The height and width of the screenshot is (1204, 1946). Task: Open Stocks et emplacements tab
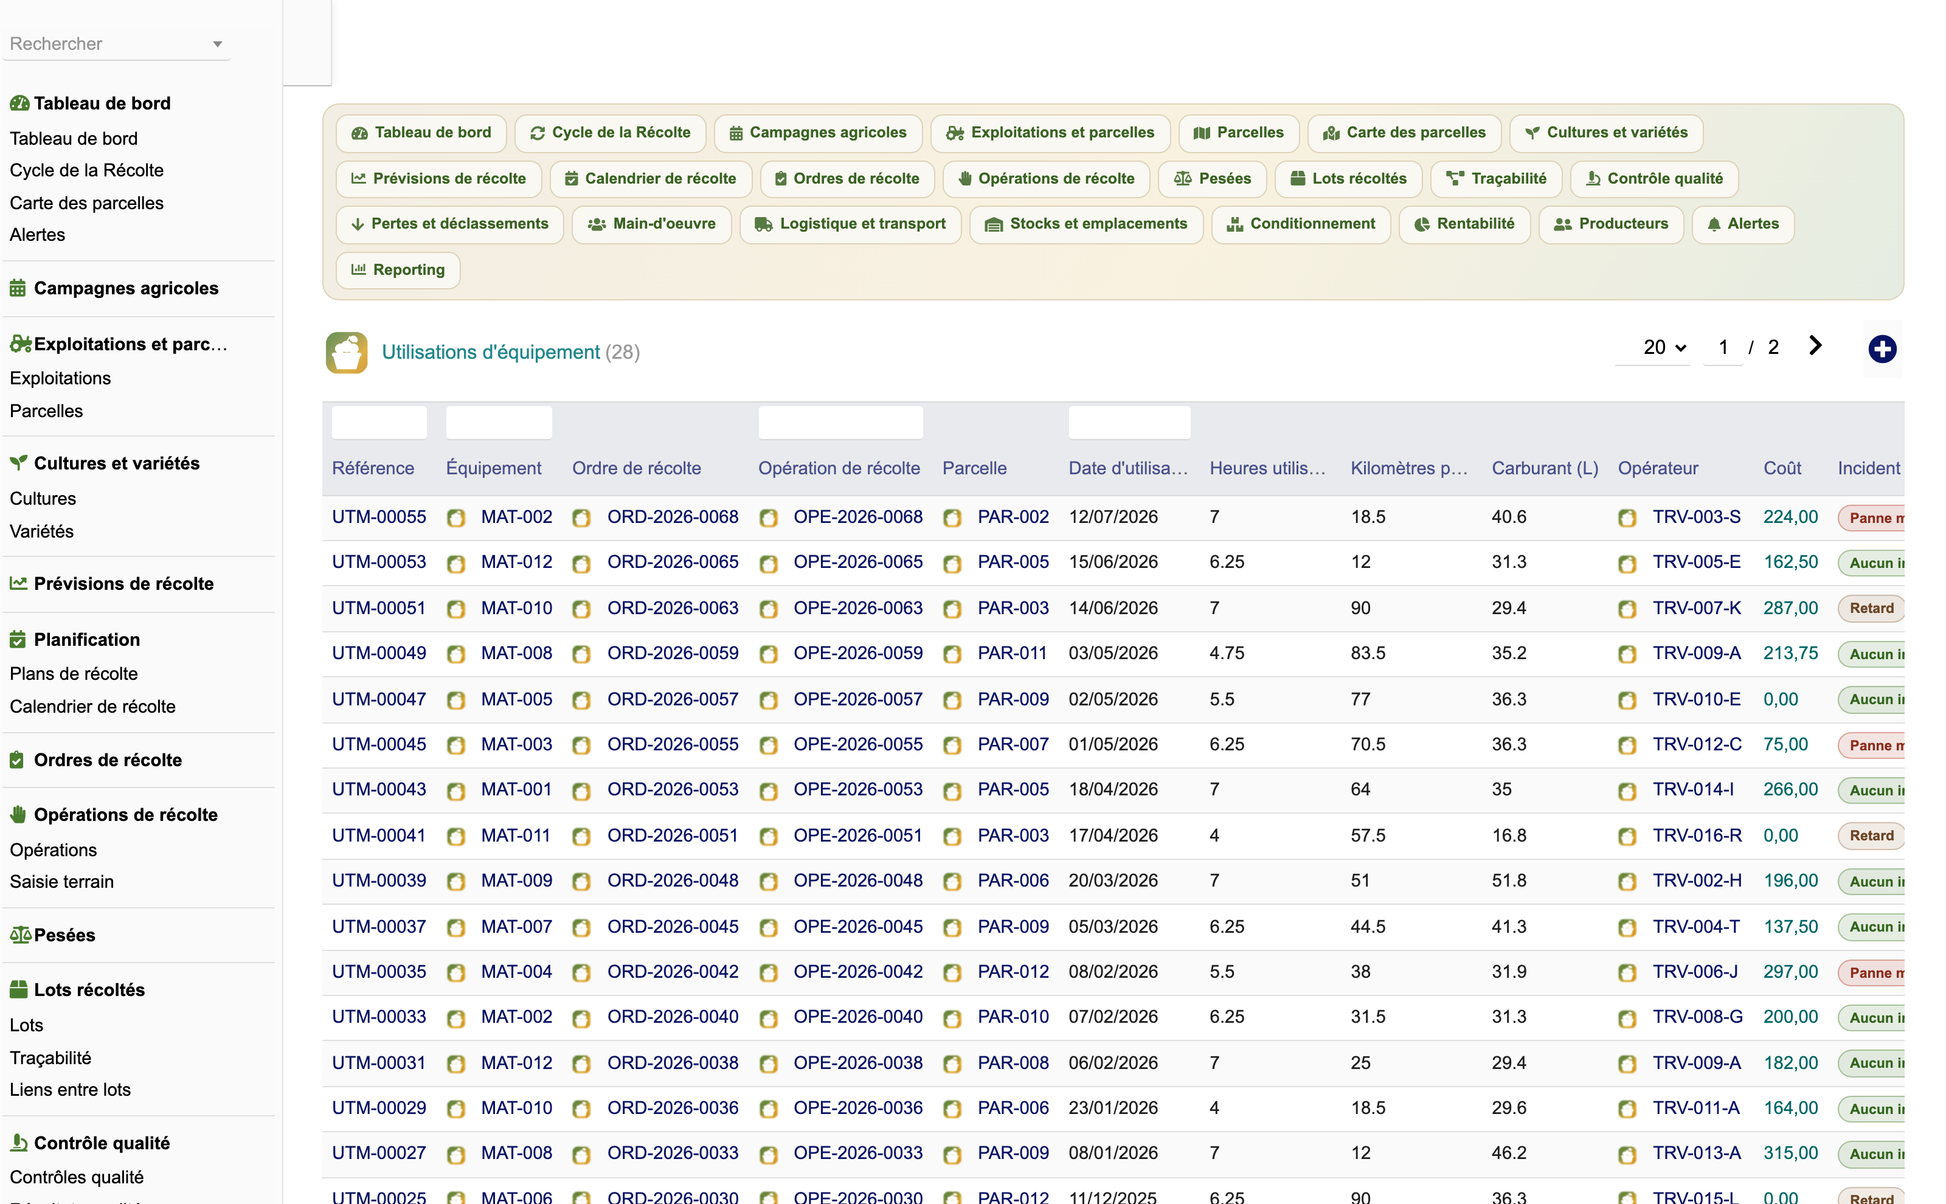[x=1086, y=224]
